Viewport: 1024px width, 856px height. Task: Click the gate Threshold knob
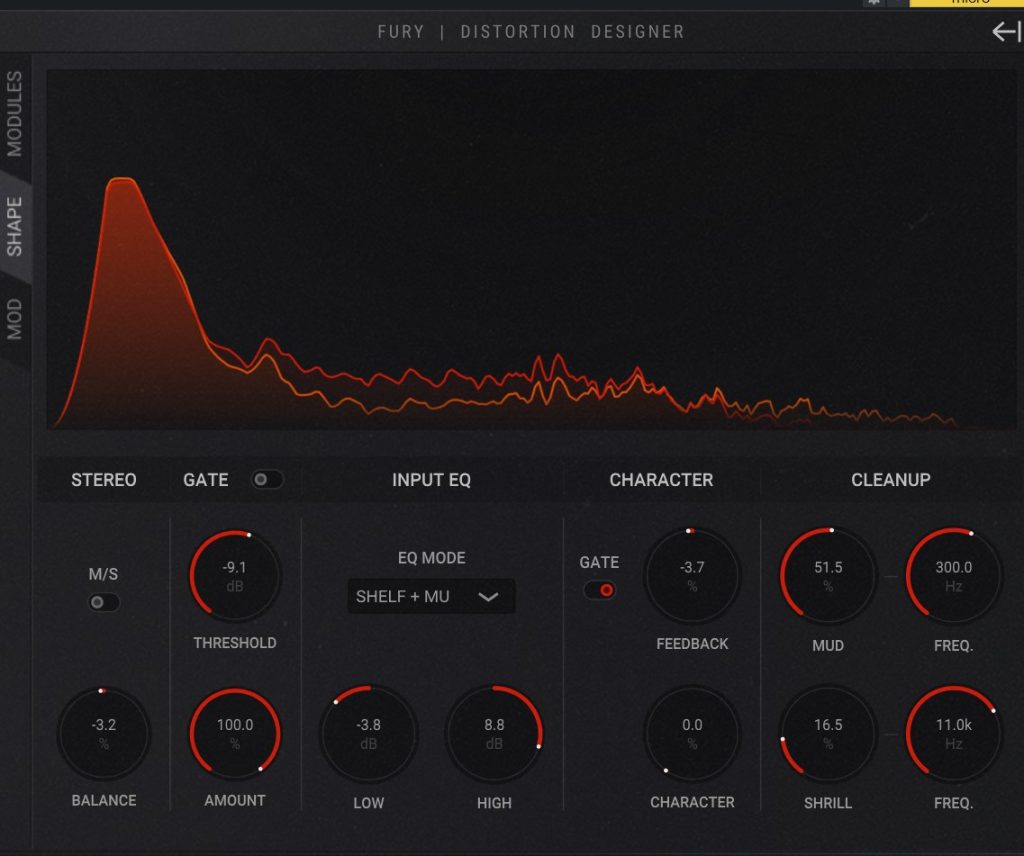[x=235, y=576]
